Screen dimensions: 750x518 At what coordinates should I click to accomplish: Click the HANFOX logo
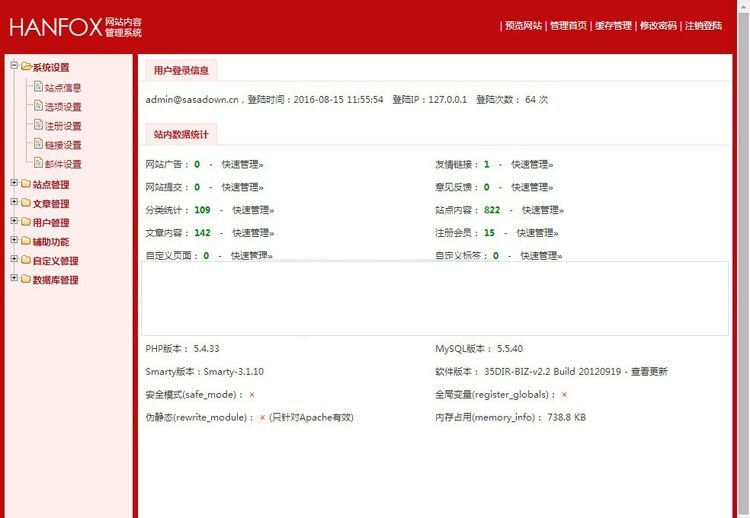76,27
